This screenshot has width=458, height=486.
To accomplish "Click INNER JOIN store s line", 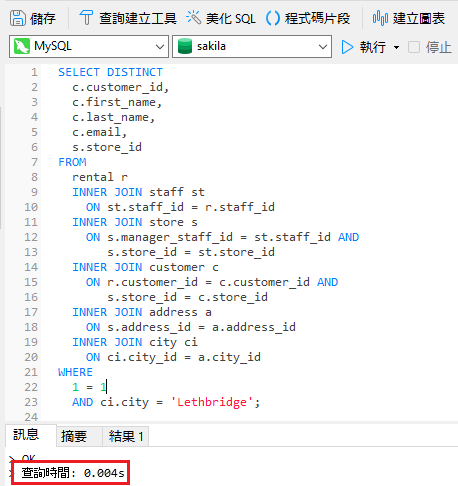I will click(135, 222).
